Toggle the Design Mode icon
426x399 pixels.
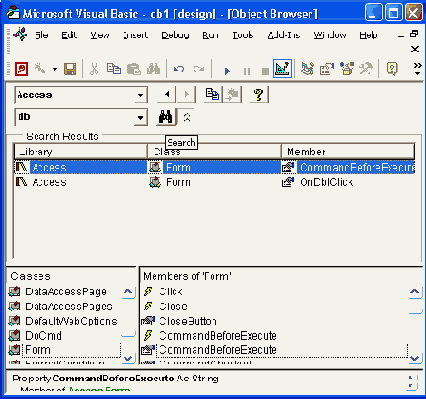[282, 69]
